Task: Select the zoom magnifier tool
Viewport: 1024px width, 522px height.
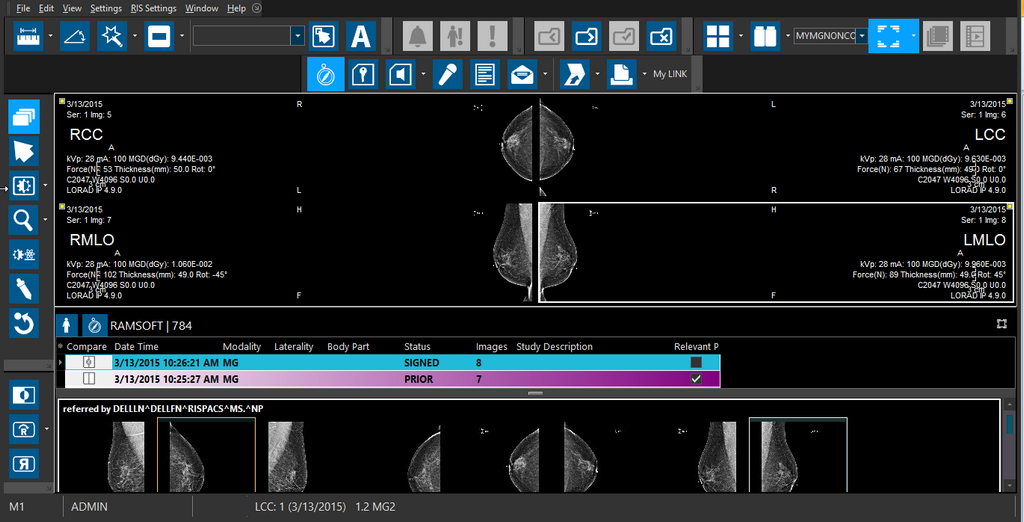Action: tap(24, 219)
